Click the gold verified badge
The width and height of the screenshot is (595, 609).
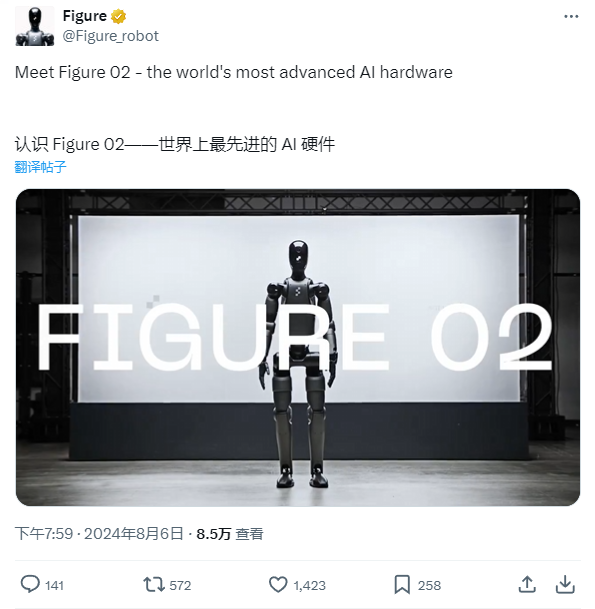[118, 17]
